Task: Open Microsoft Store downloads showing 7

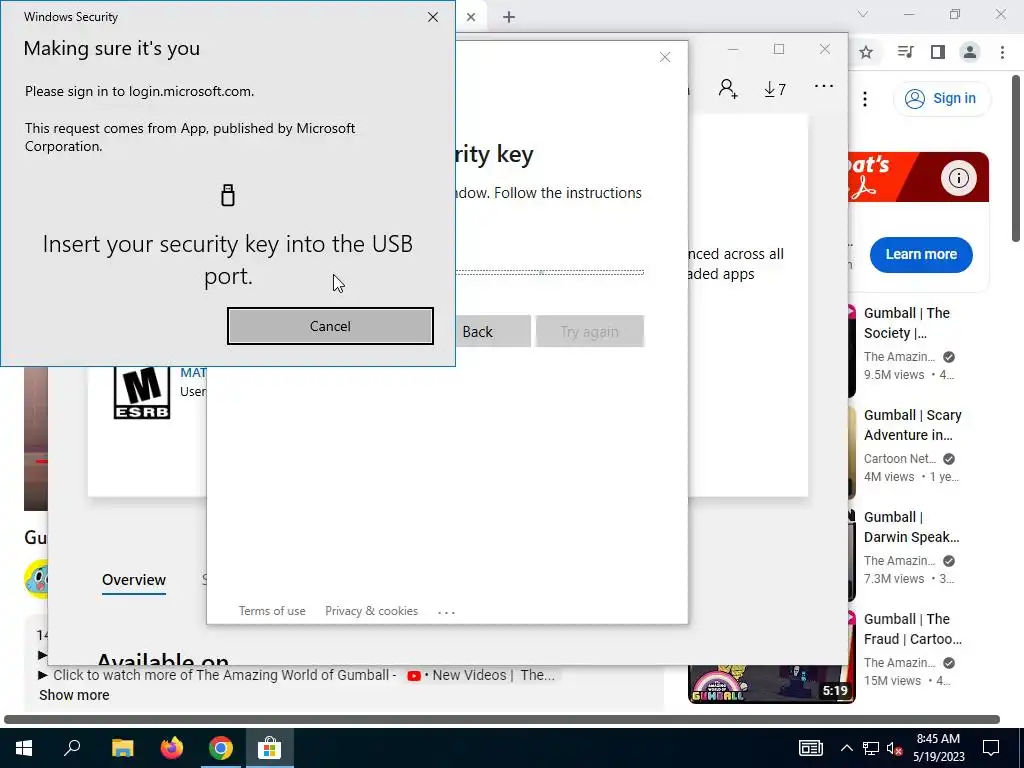Action: (775, 89)
